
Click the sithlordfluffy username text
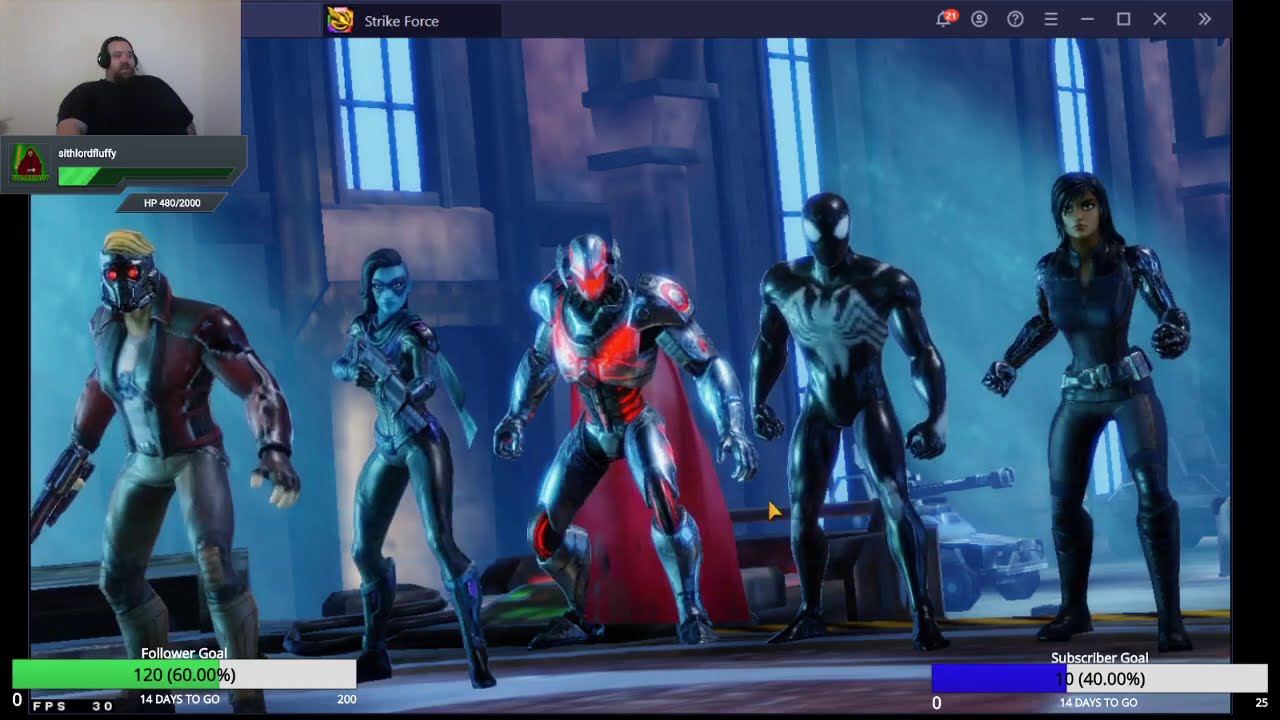pos(87,153)
